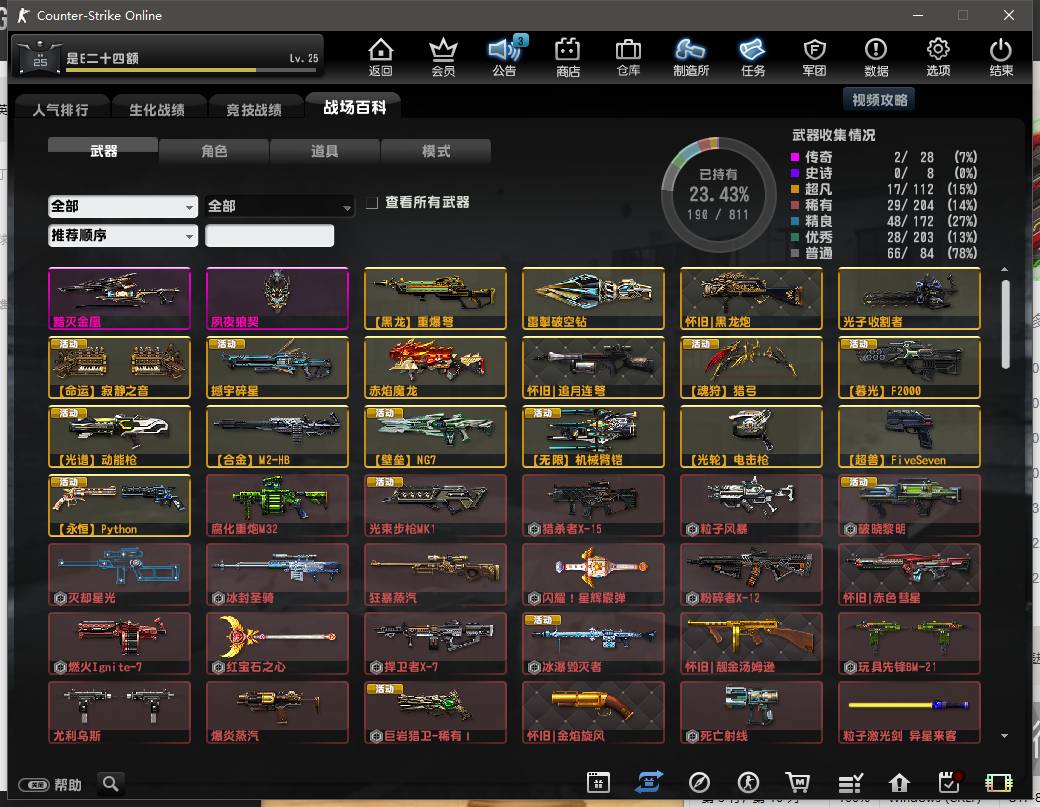Select the 模式 sub-tab
Viewport: 1040px width, 807px height.
click(x=436, y=151)
